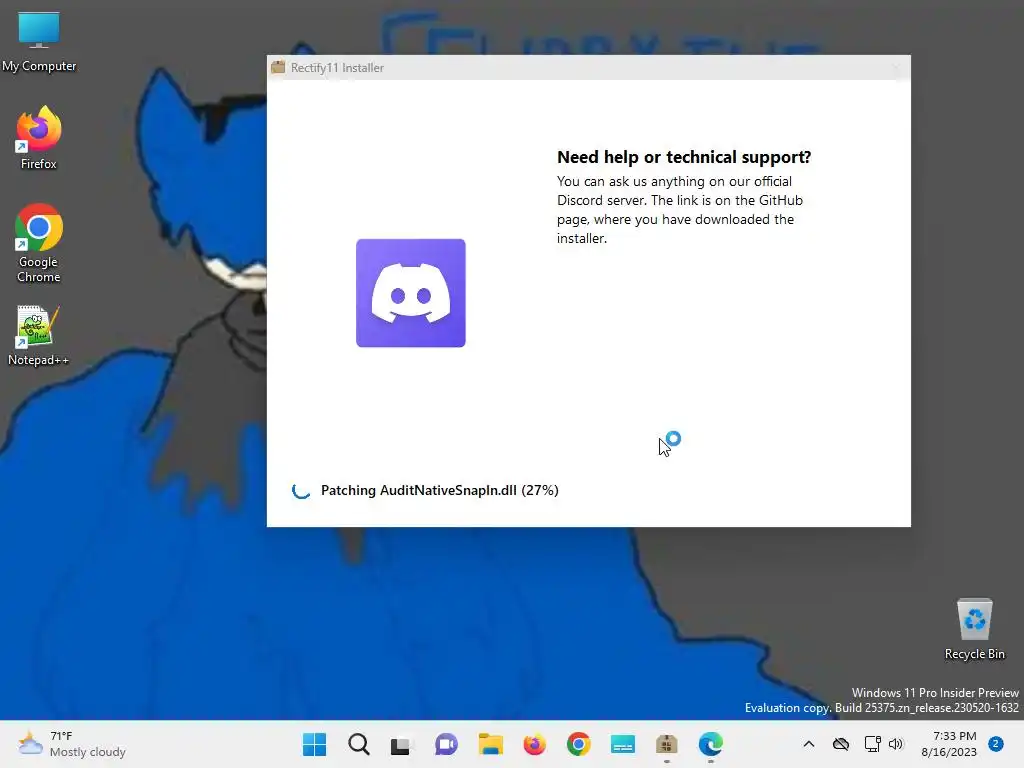Open the My Computer desktop icon

point(39,42)
